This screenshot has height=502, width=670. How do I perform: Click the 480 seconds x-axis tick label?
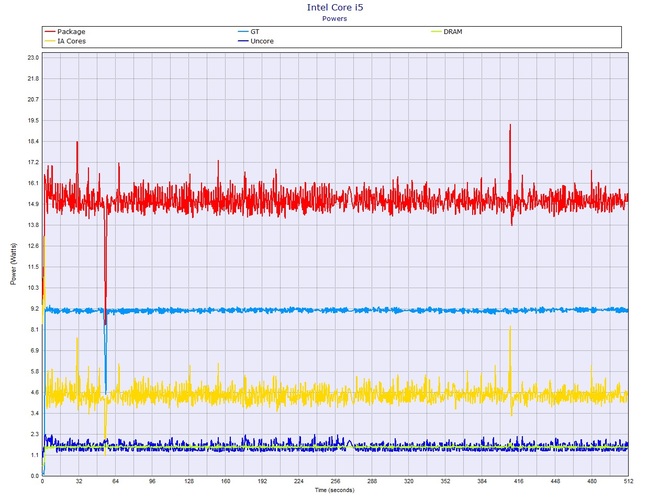[x=592, y=481]
